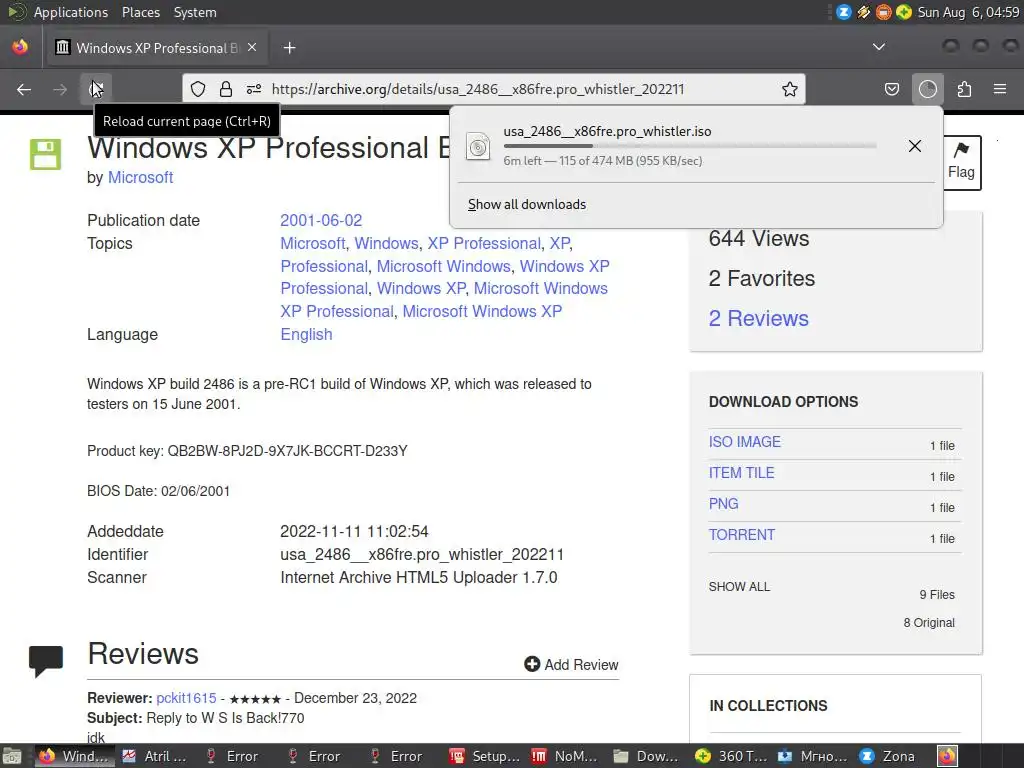Click the browser back arrow
The width and height of the screenshot is (1024, 768).
[24, 89]
